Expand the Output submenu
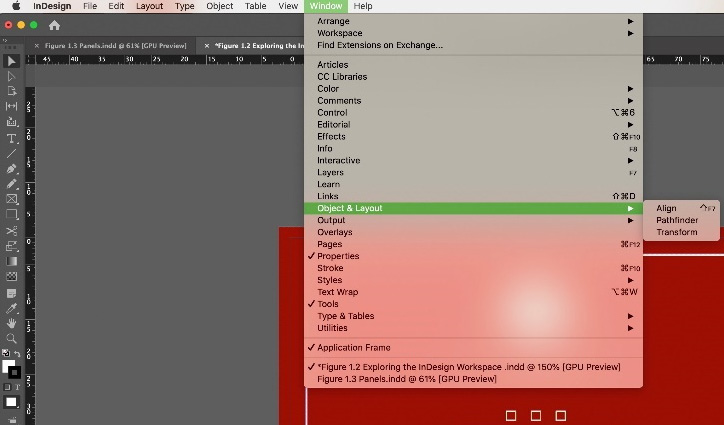The height and width of the screenshot is (425, 724). tap(473, 220)
